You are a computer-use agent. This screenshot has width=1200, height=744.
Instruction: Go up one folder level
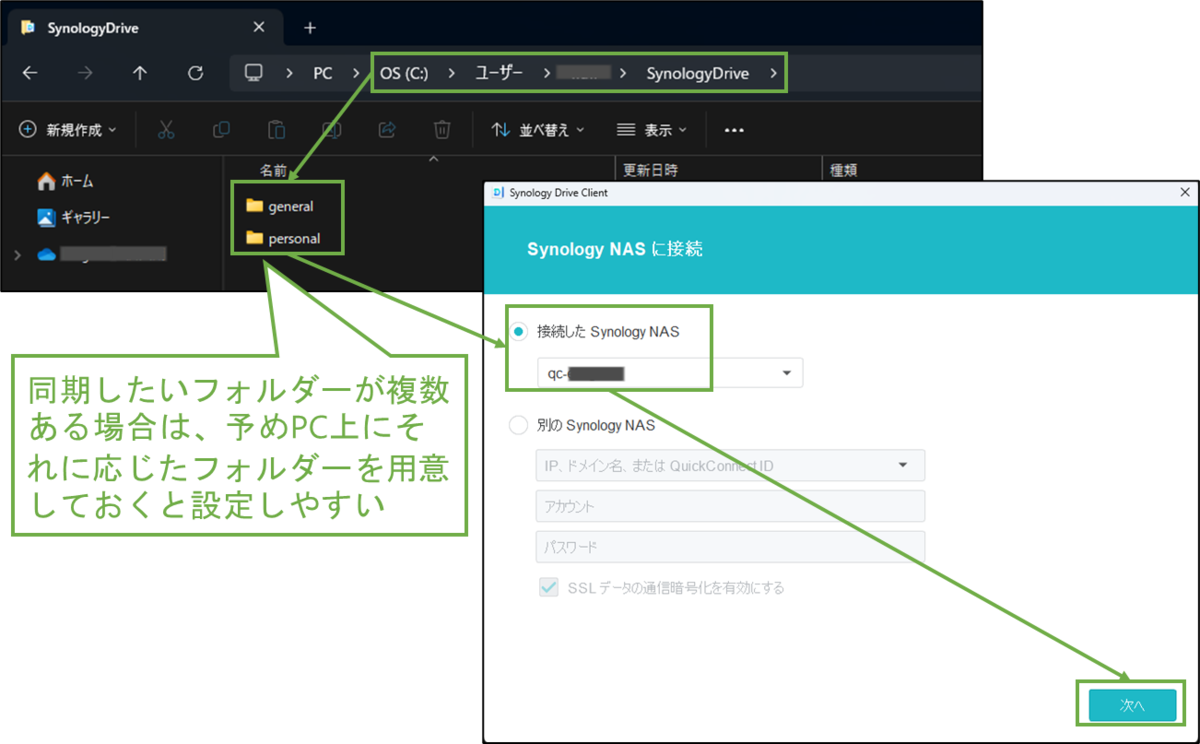tap(140, 73)
